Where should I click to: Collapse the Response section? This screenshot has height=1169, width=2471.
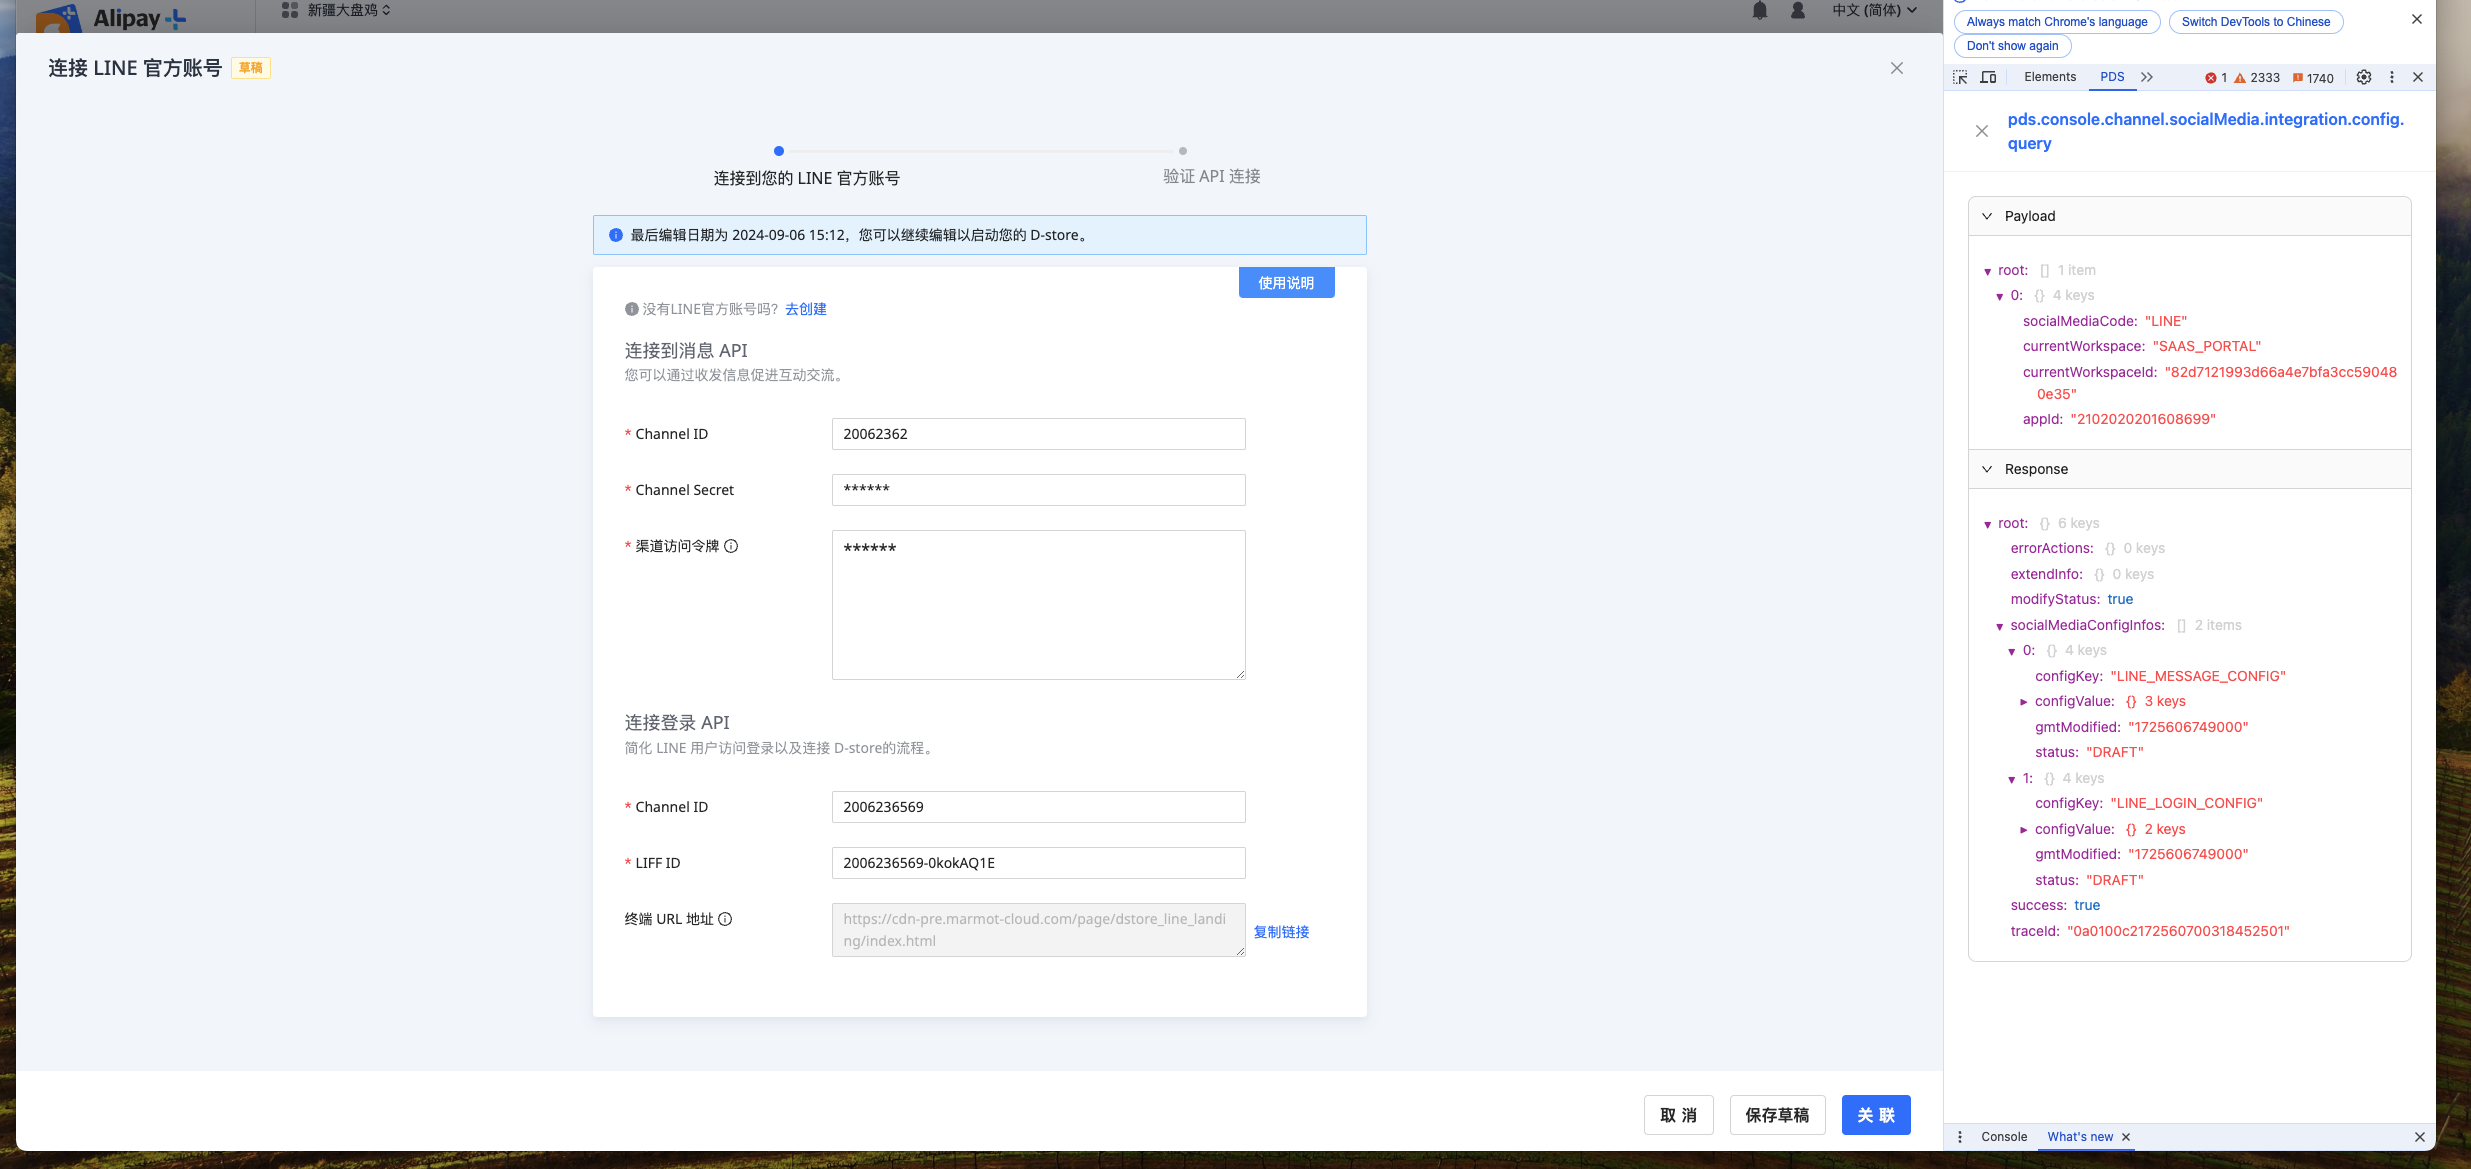[x=1986, y=468]
